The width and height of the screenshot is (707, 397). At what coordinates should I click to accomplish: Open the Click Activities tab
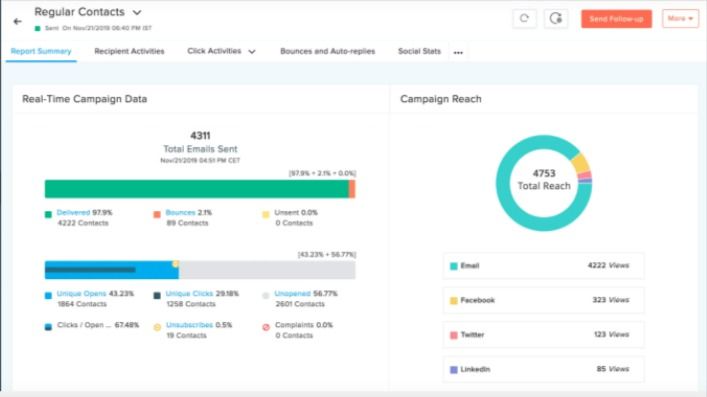tap(214, 51)
